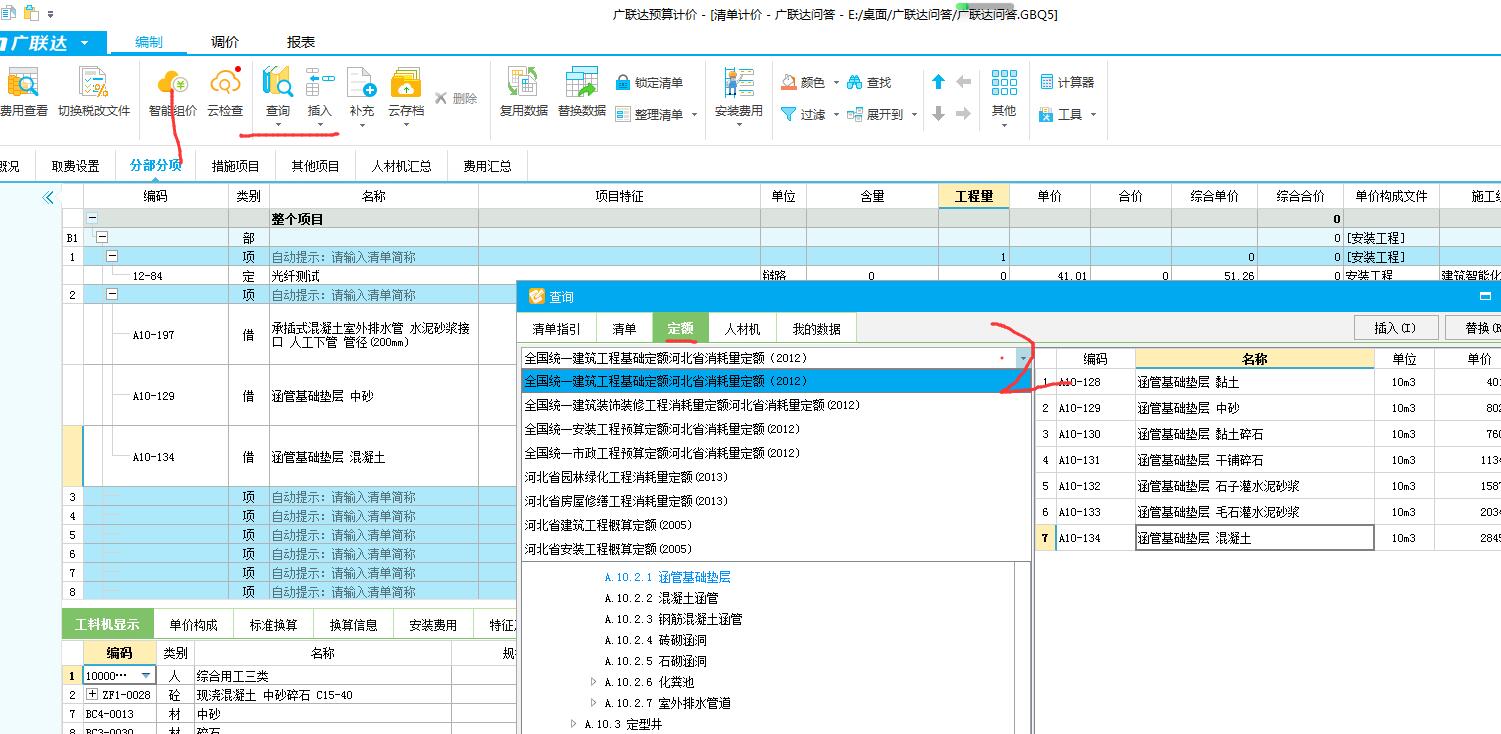Open 颜色 color dropdown
The width and height of the screenshot is (1501, 734).
(809, 82)
